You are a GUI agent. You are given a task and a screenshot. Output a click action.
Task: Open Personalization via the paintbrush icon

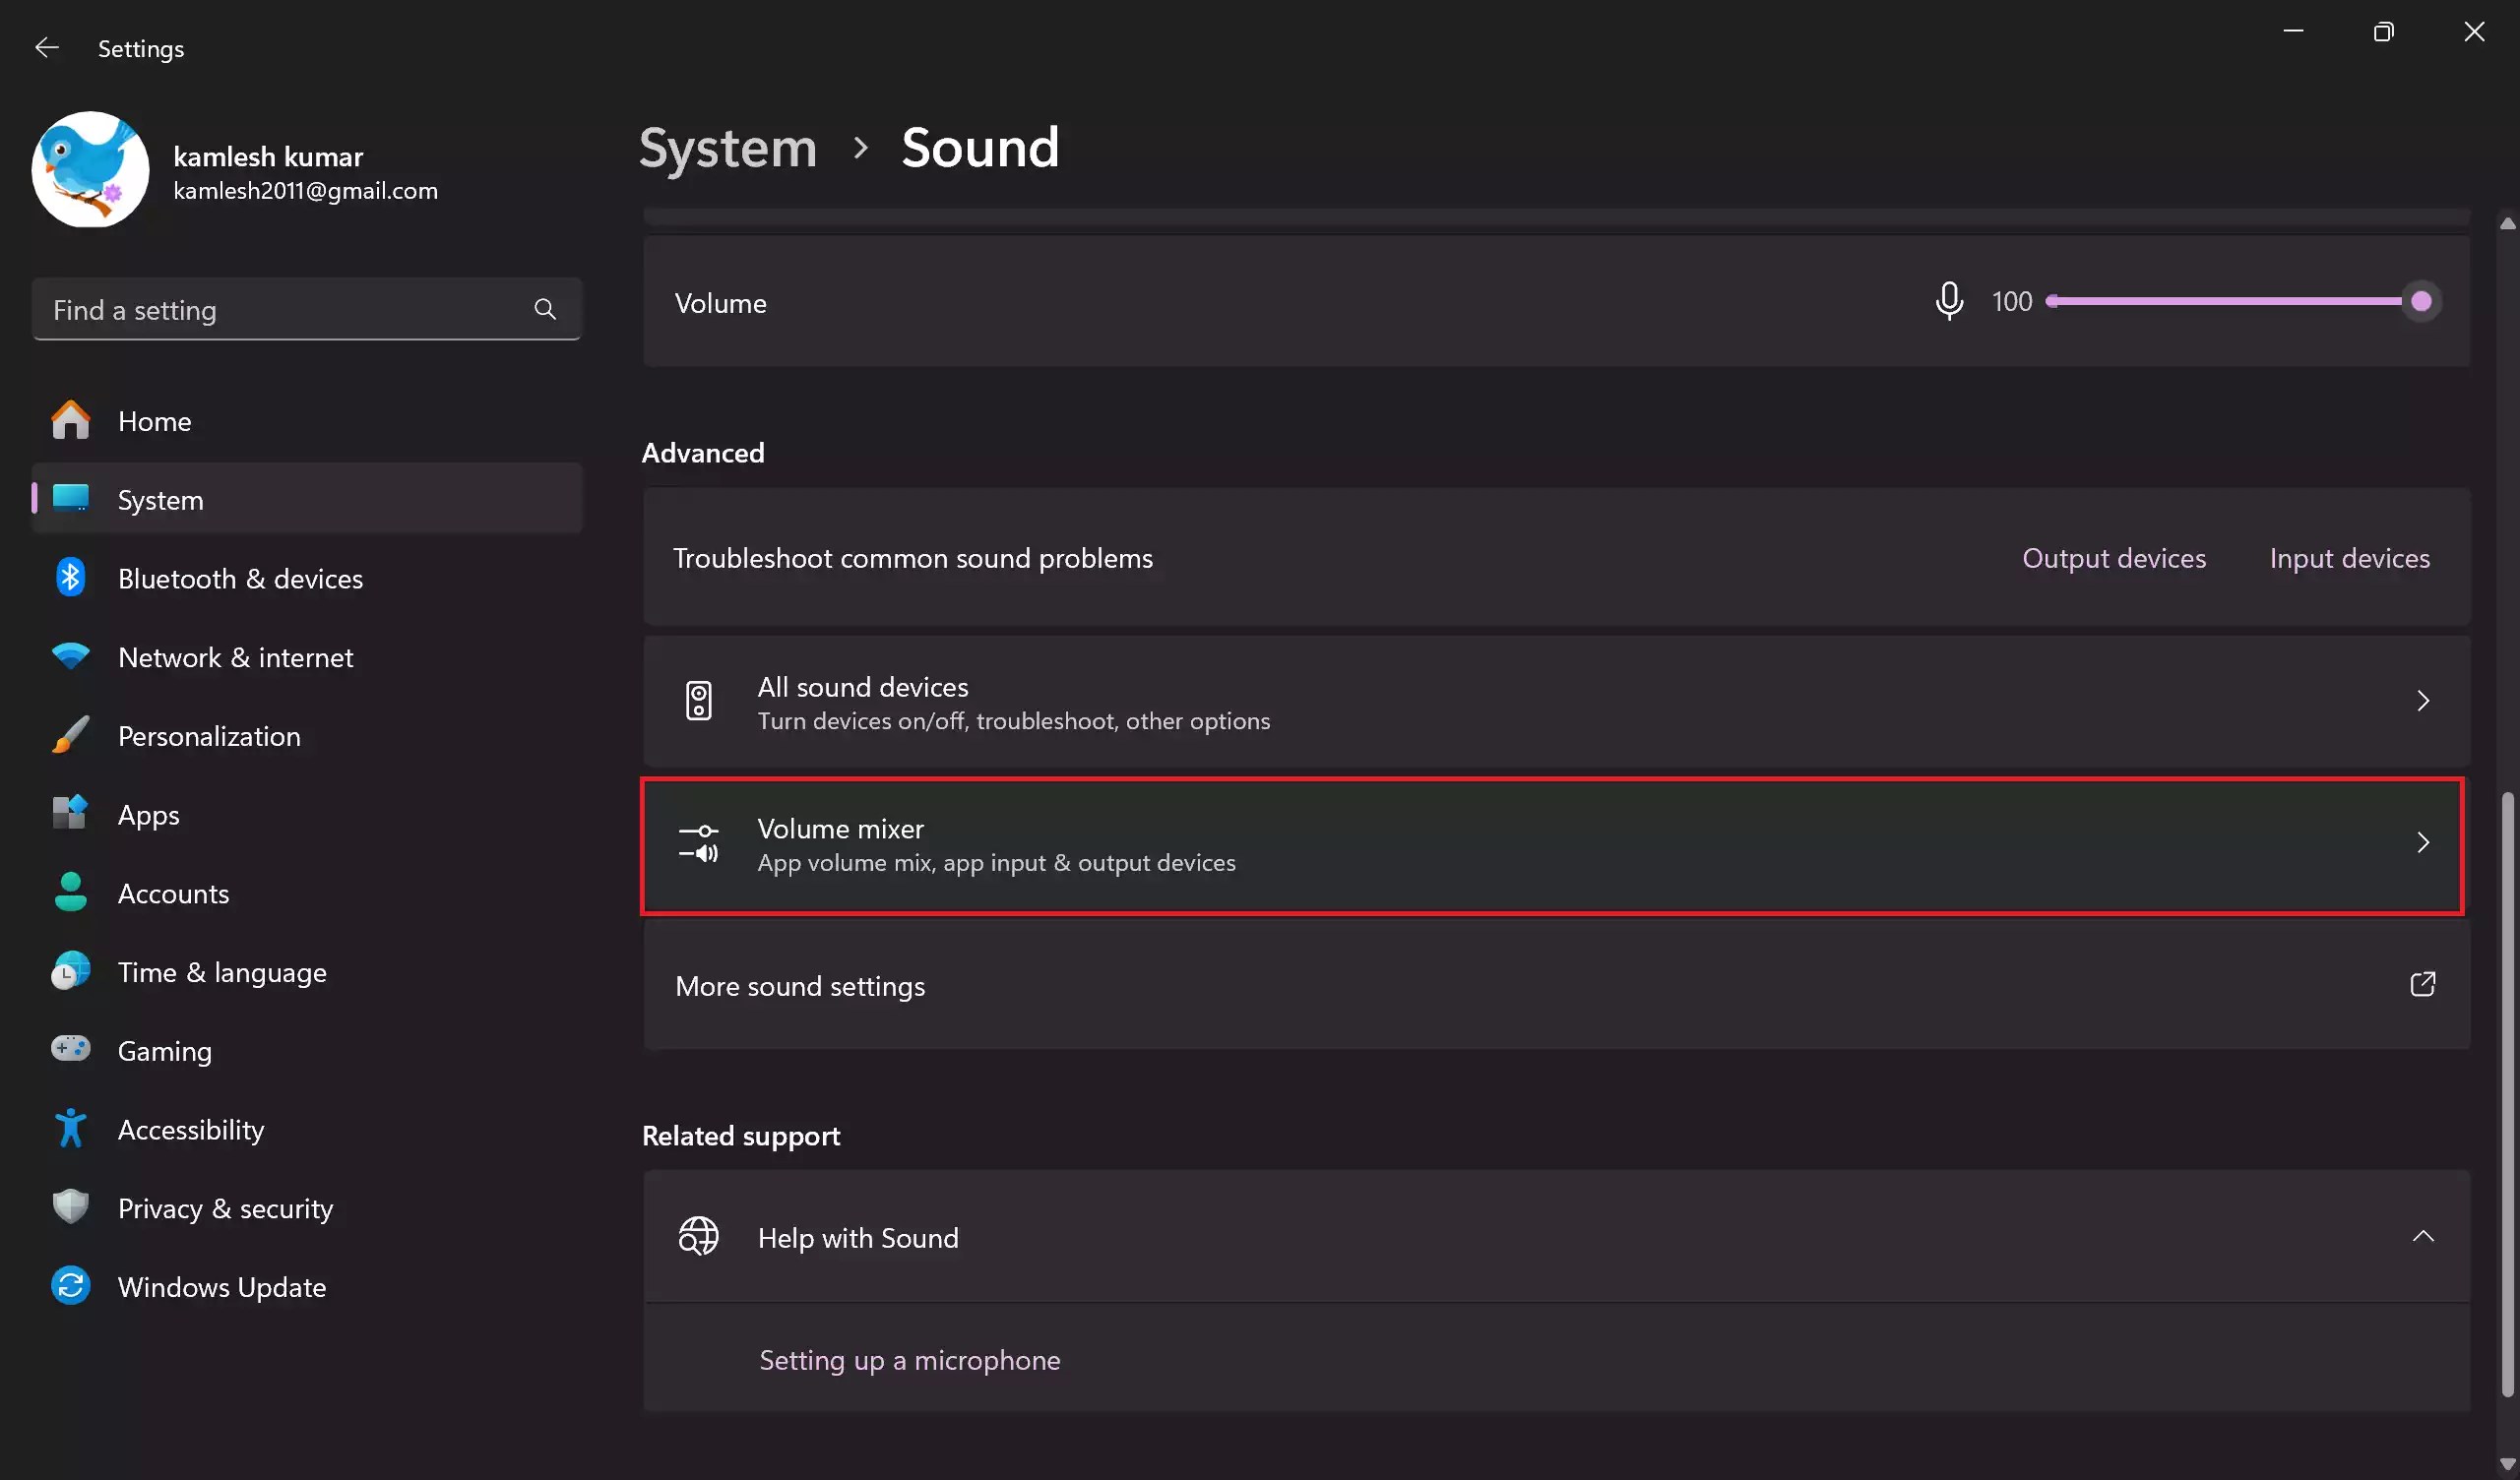[x=70, y=735]
